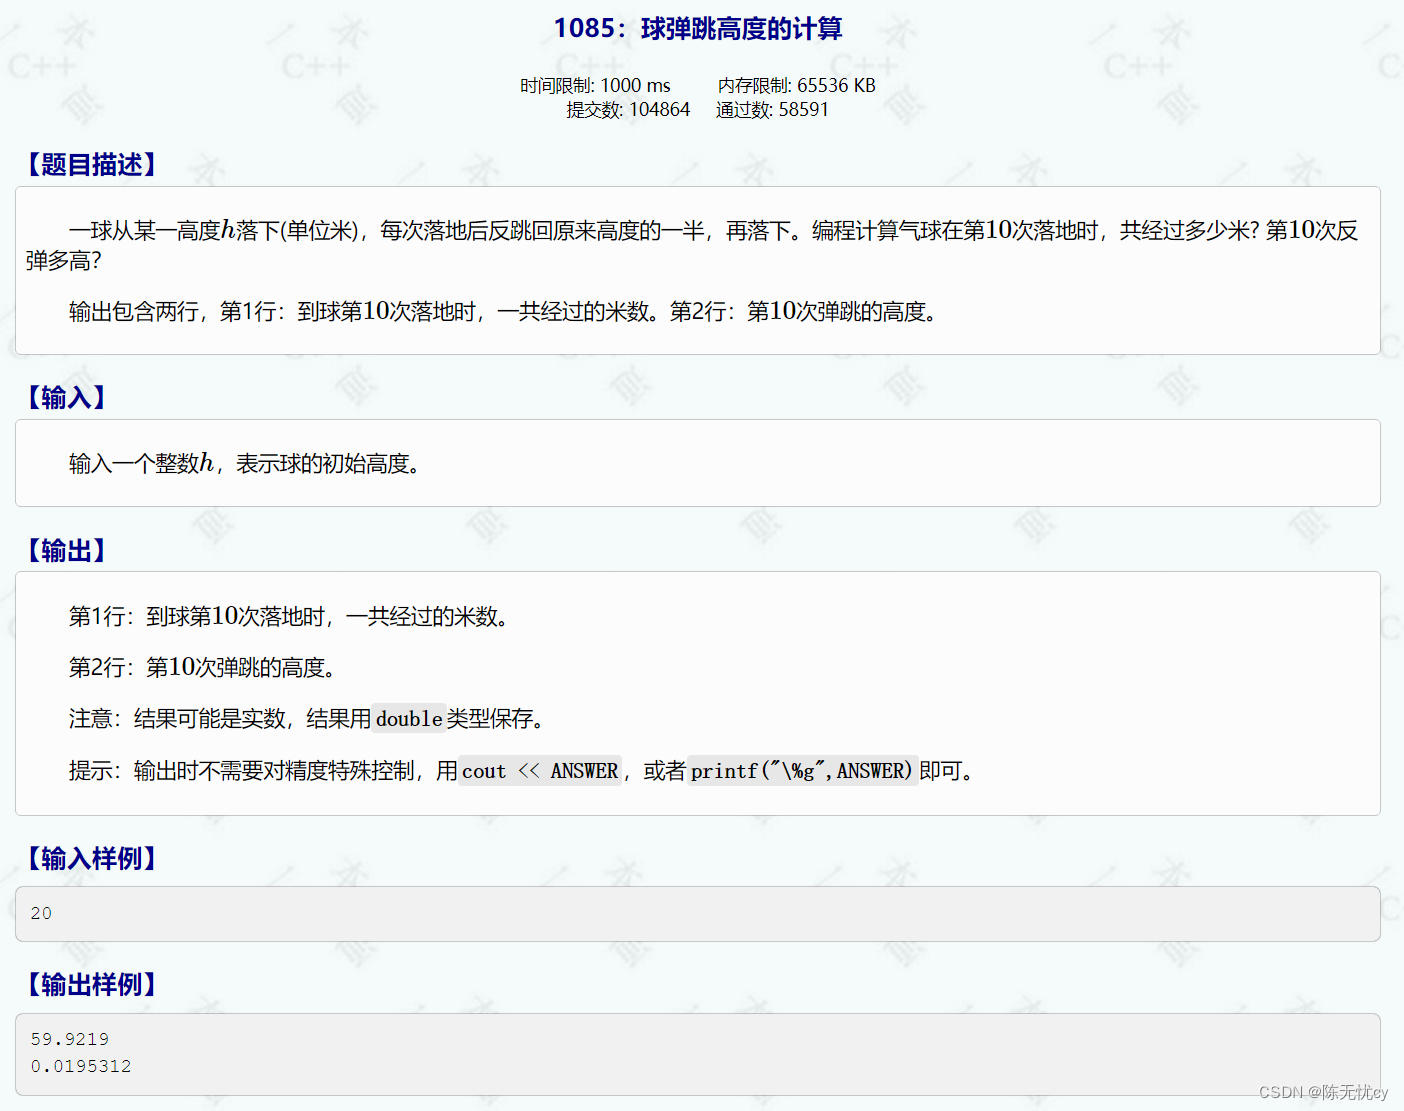Screen dimensions: 1404x1111
Task: Click the sample input value '20'
Action: (41, 913)
